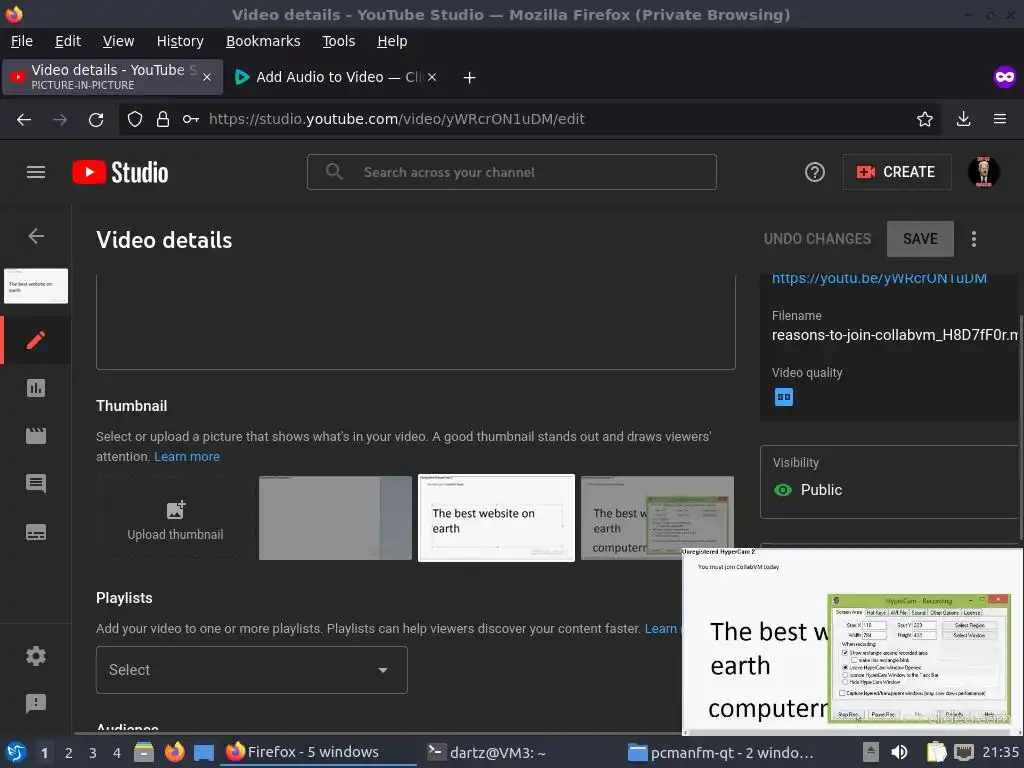Click the filename reasons-to-join-collabvm text
The width and height of the screenshot is (1024, 768).
[894, 335]
